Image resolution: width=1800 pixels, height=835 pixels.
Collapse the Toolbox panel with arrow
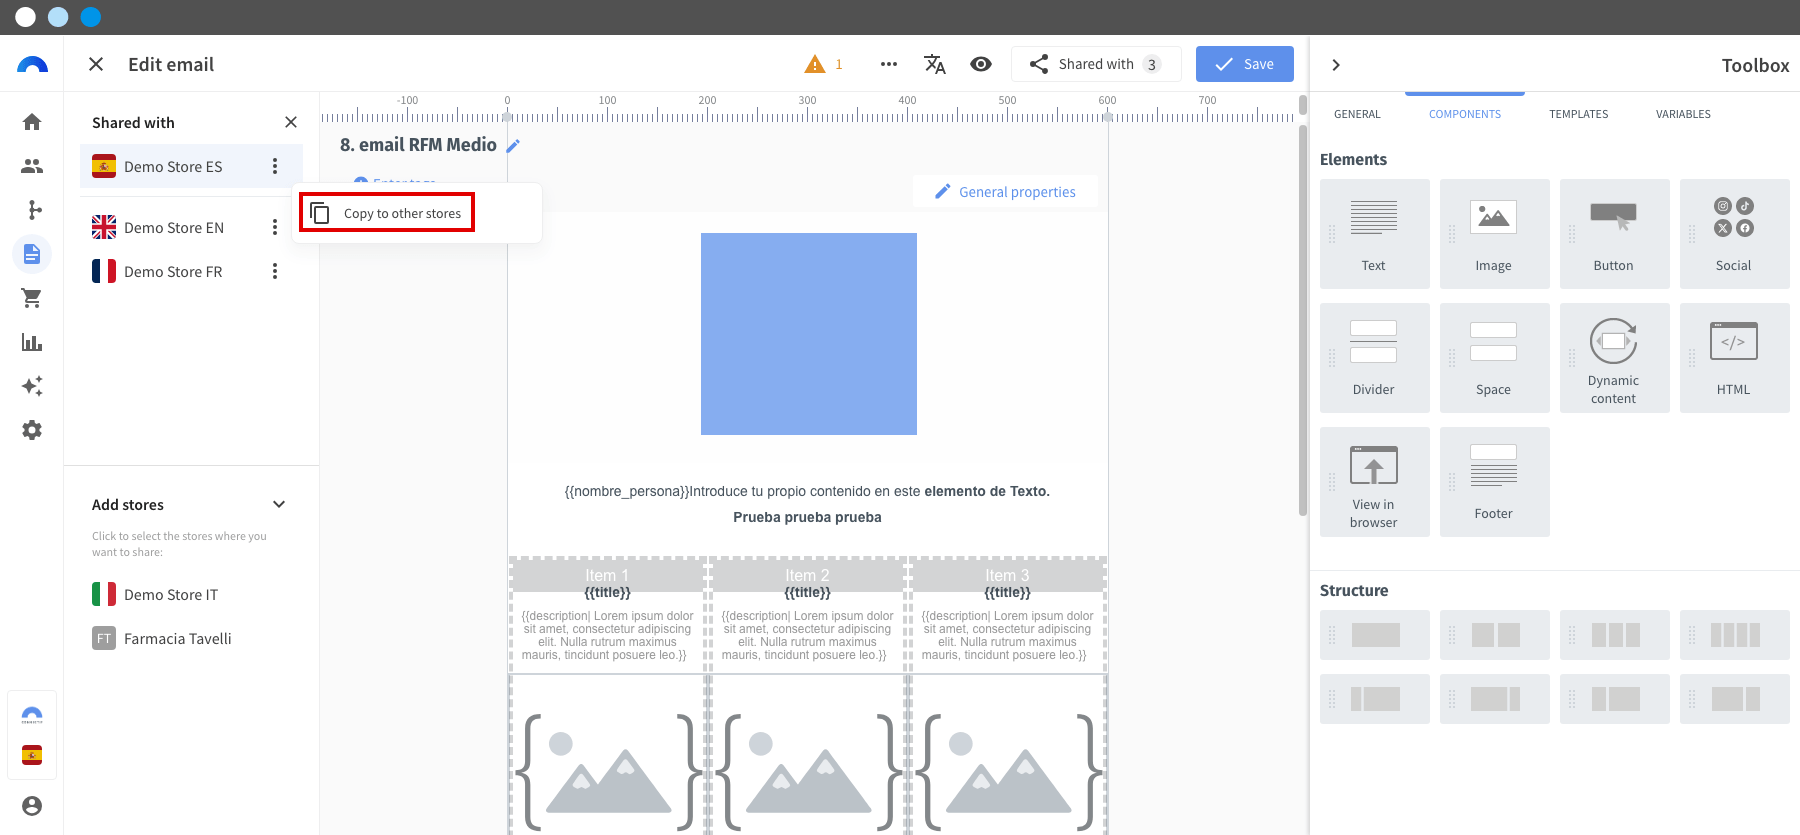pyautogui.click(x=1336, y=65)
